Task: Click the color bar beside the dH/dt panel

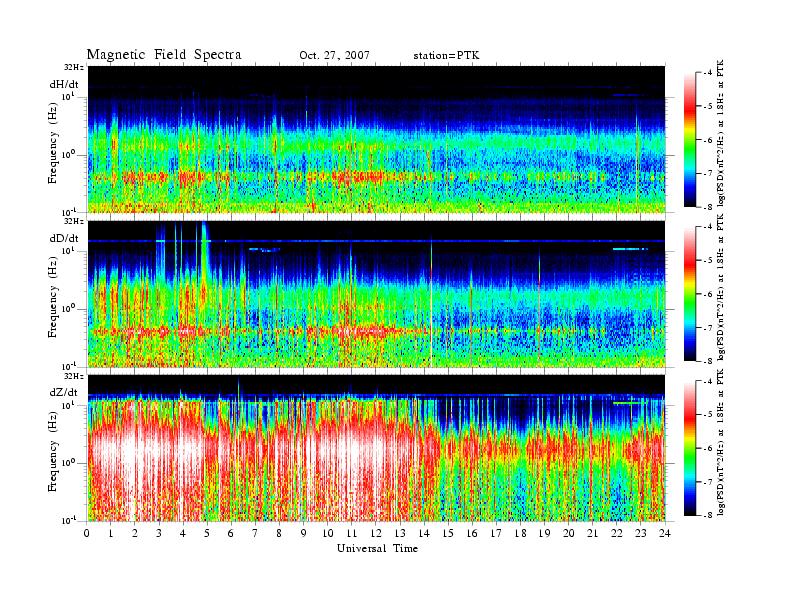Action: (690, 140)
